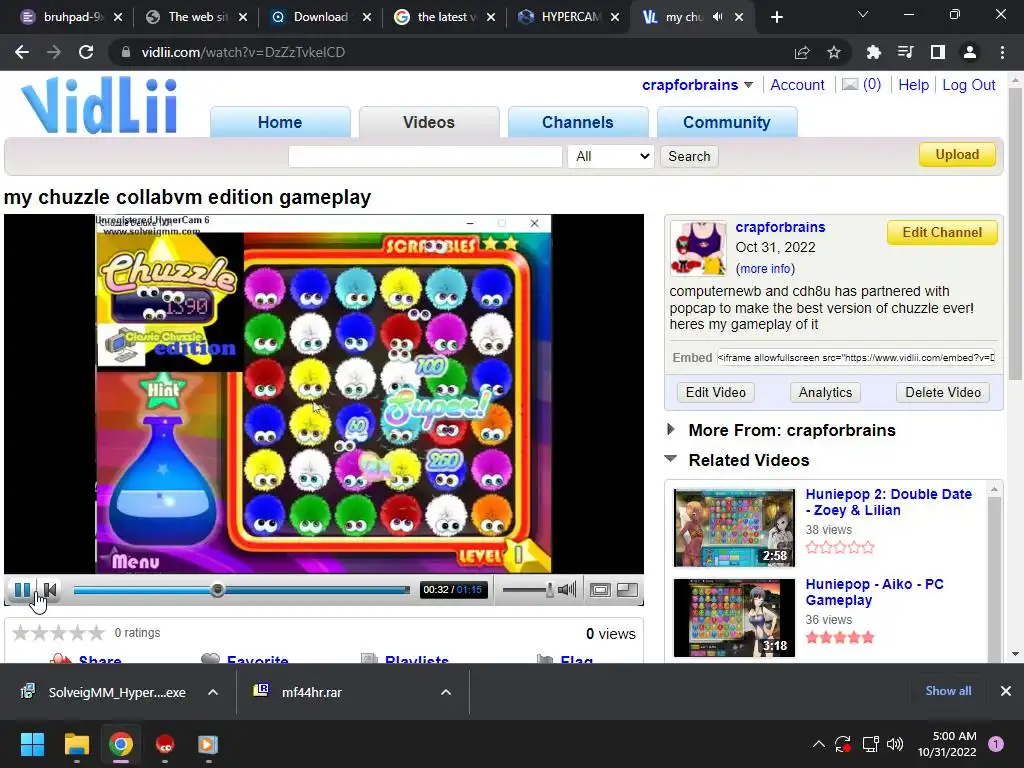The height and width of the screenshot is (768, 1024).
Task: Switch the player to wide view mode
Action: pyautogui.click(x=600, y=590)
